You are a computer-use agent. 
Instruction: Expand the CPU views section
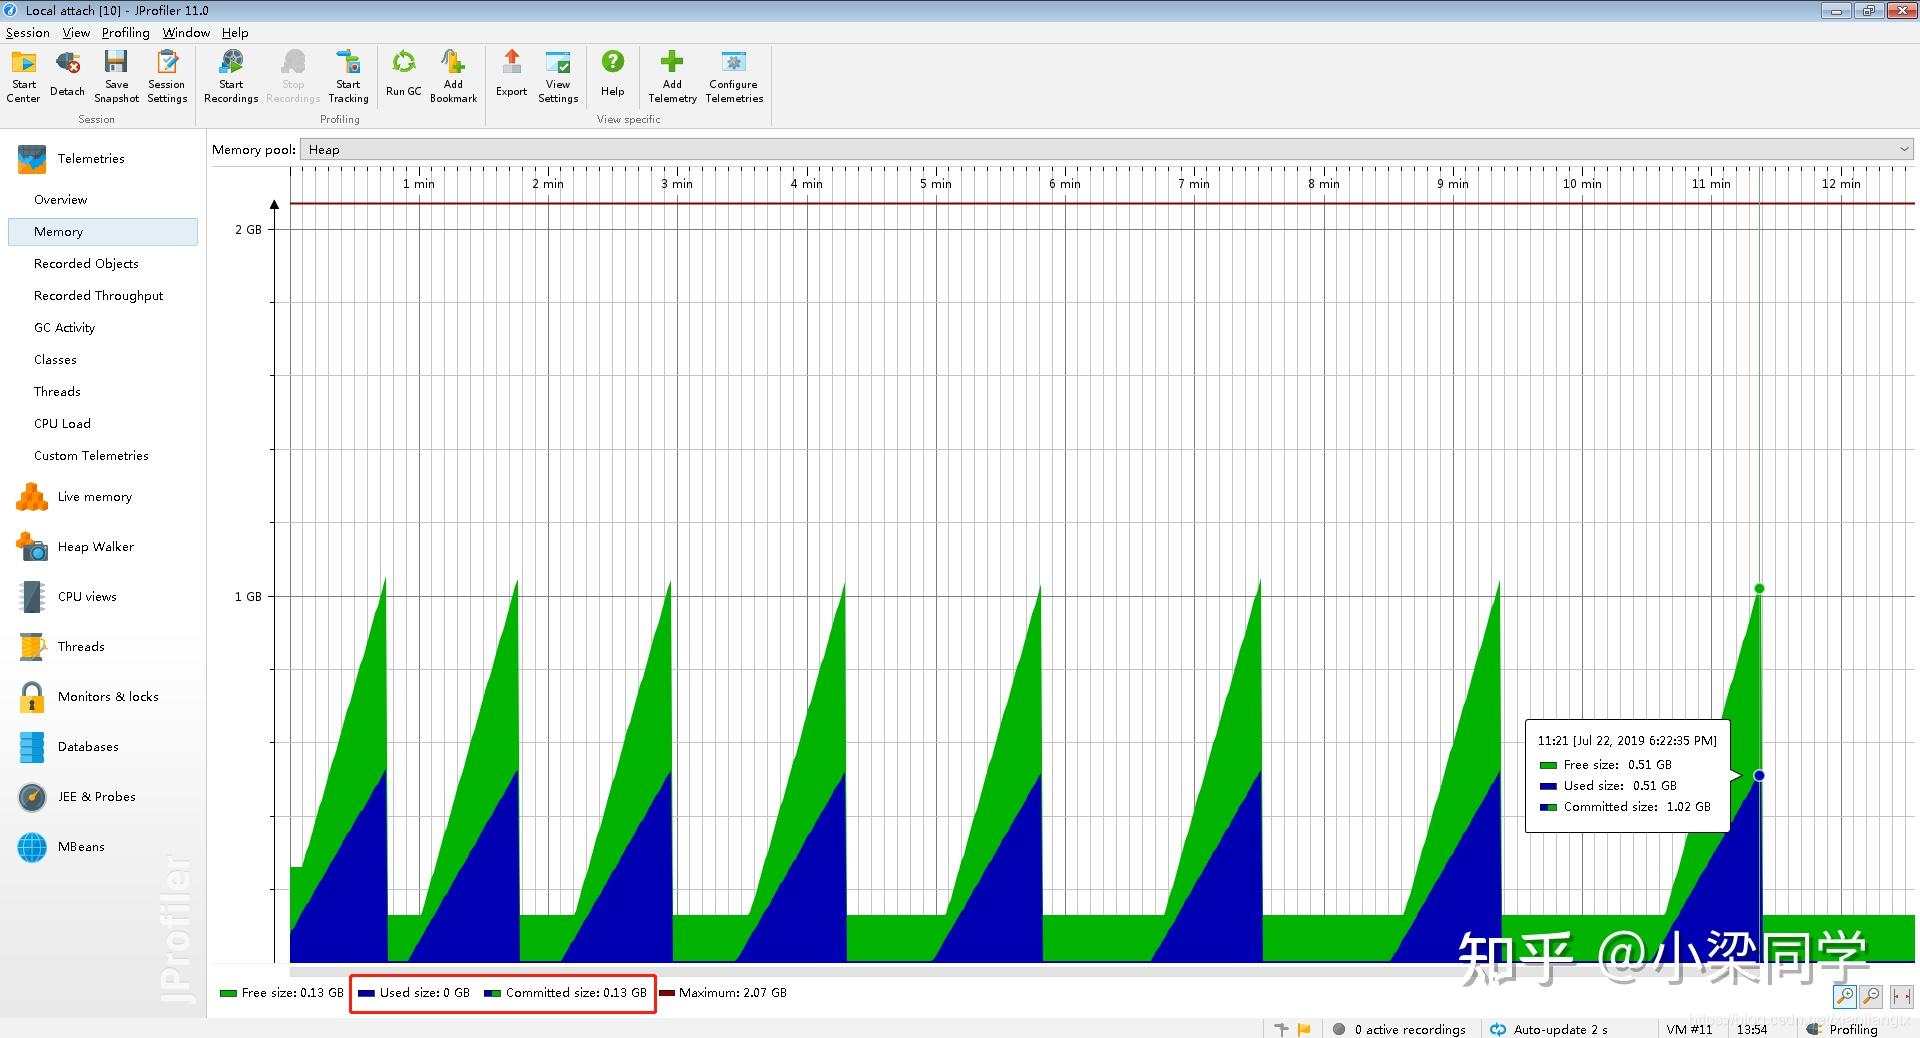pos(87,597)
